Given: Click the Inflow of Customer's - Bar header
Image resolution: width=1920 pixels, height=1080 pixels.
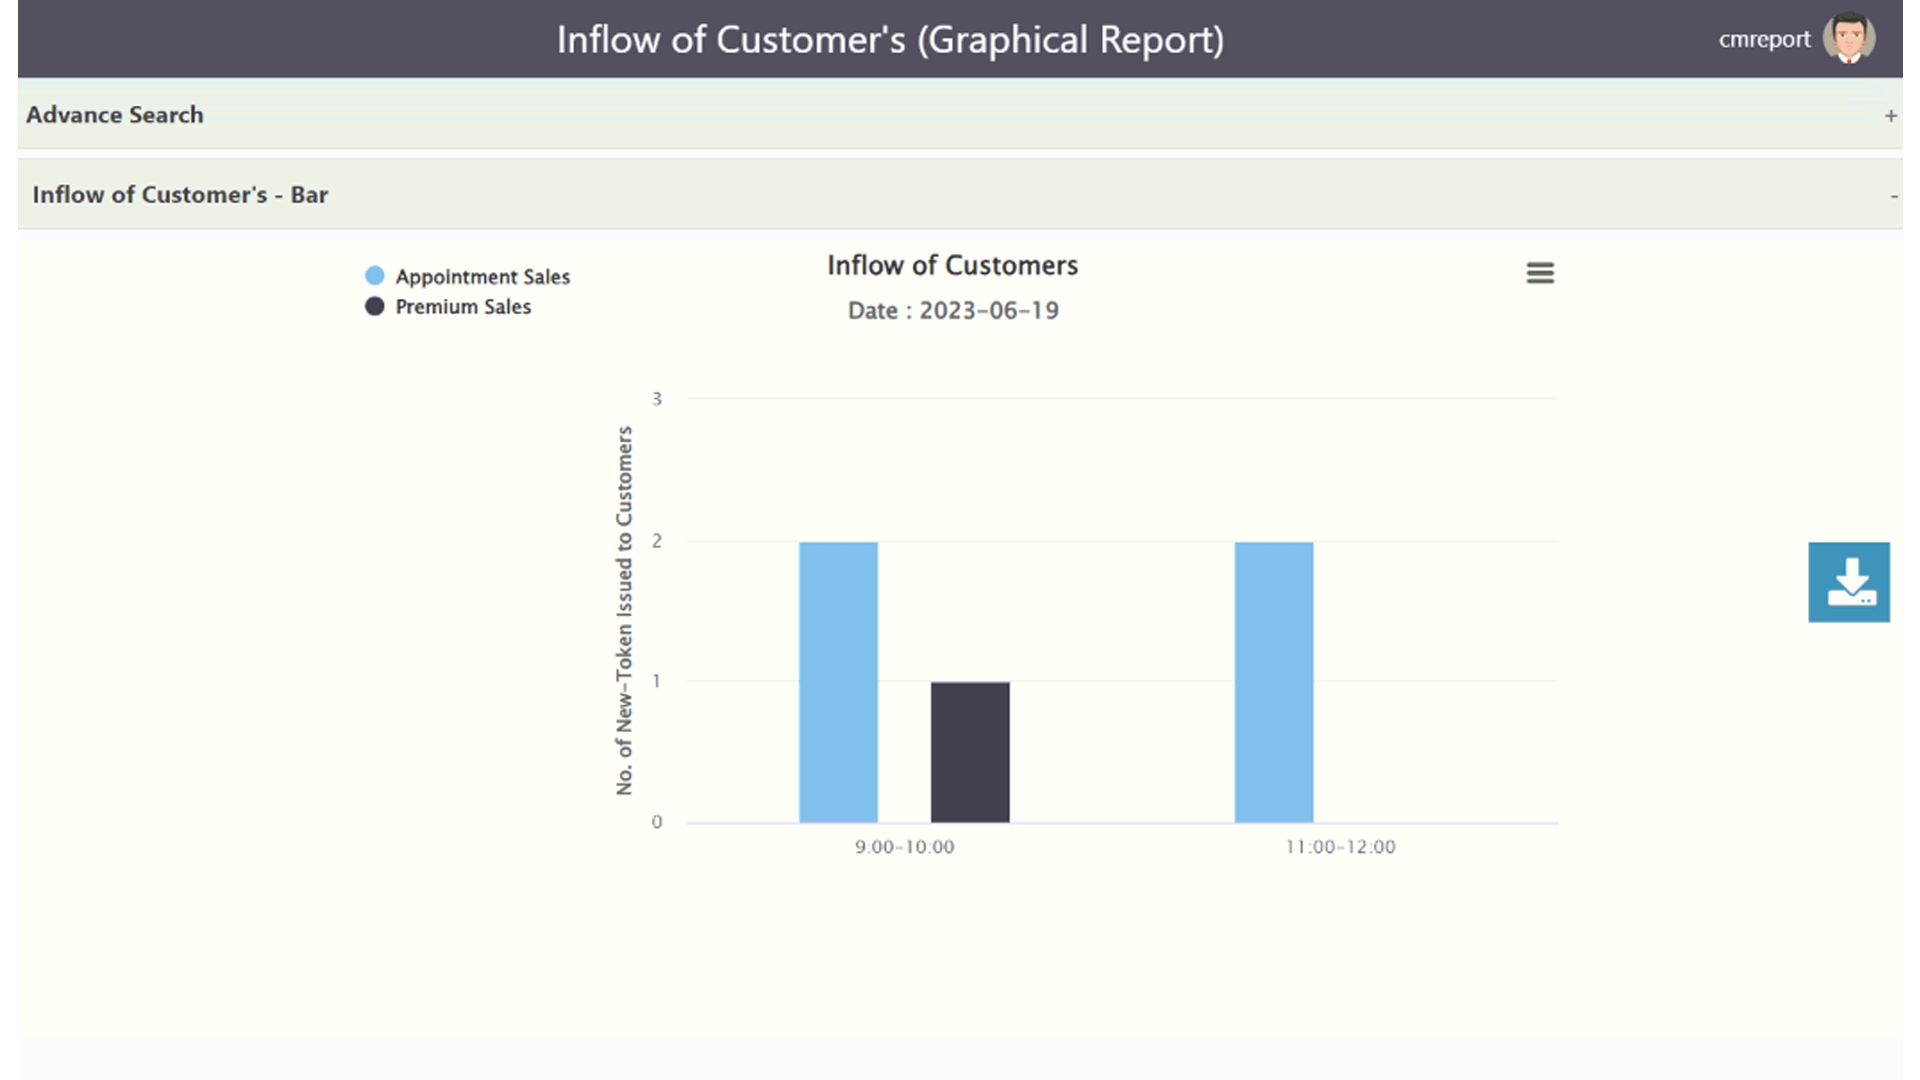Looking at the screenshot, I should coord(180,195).
